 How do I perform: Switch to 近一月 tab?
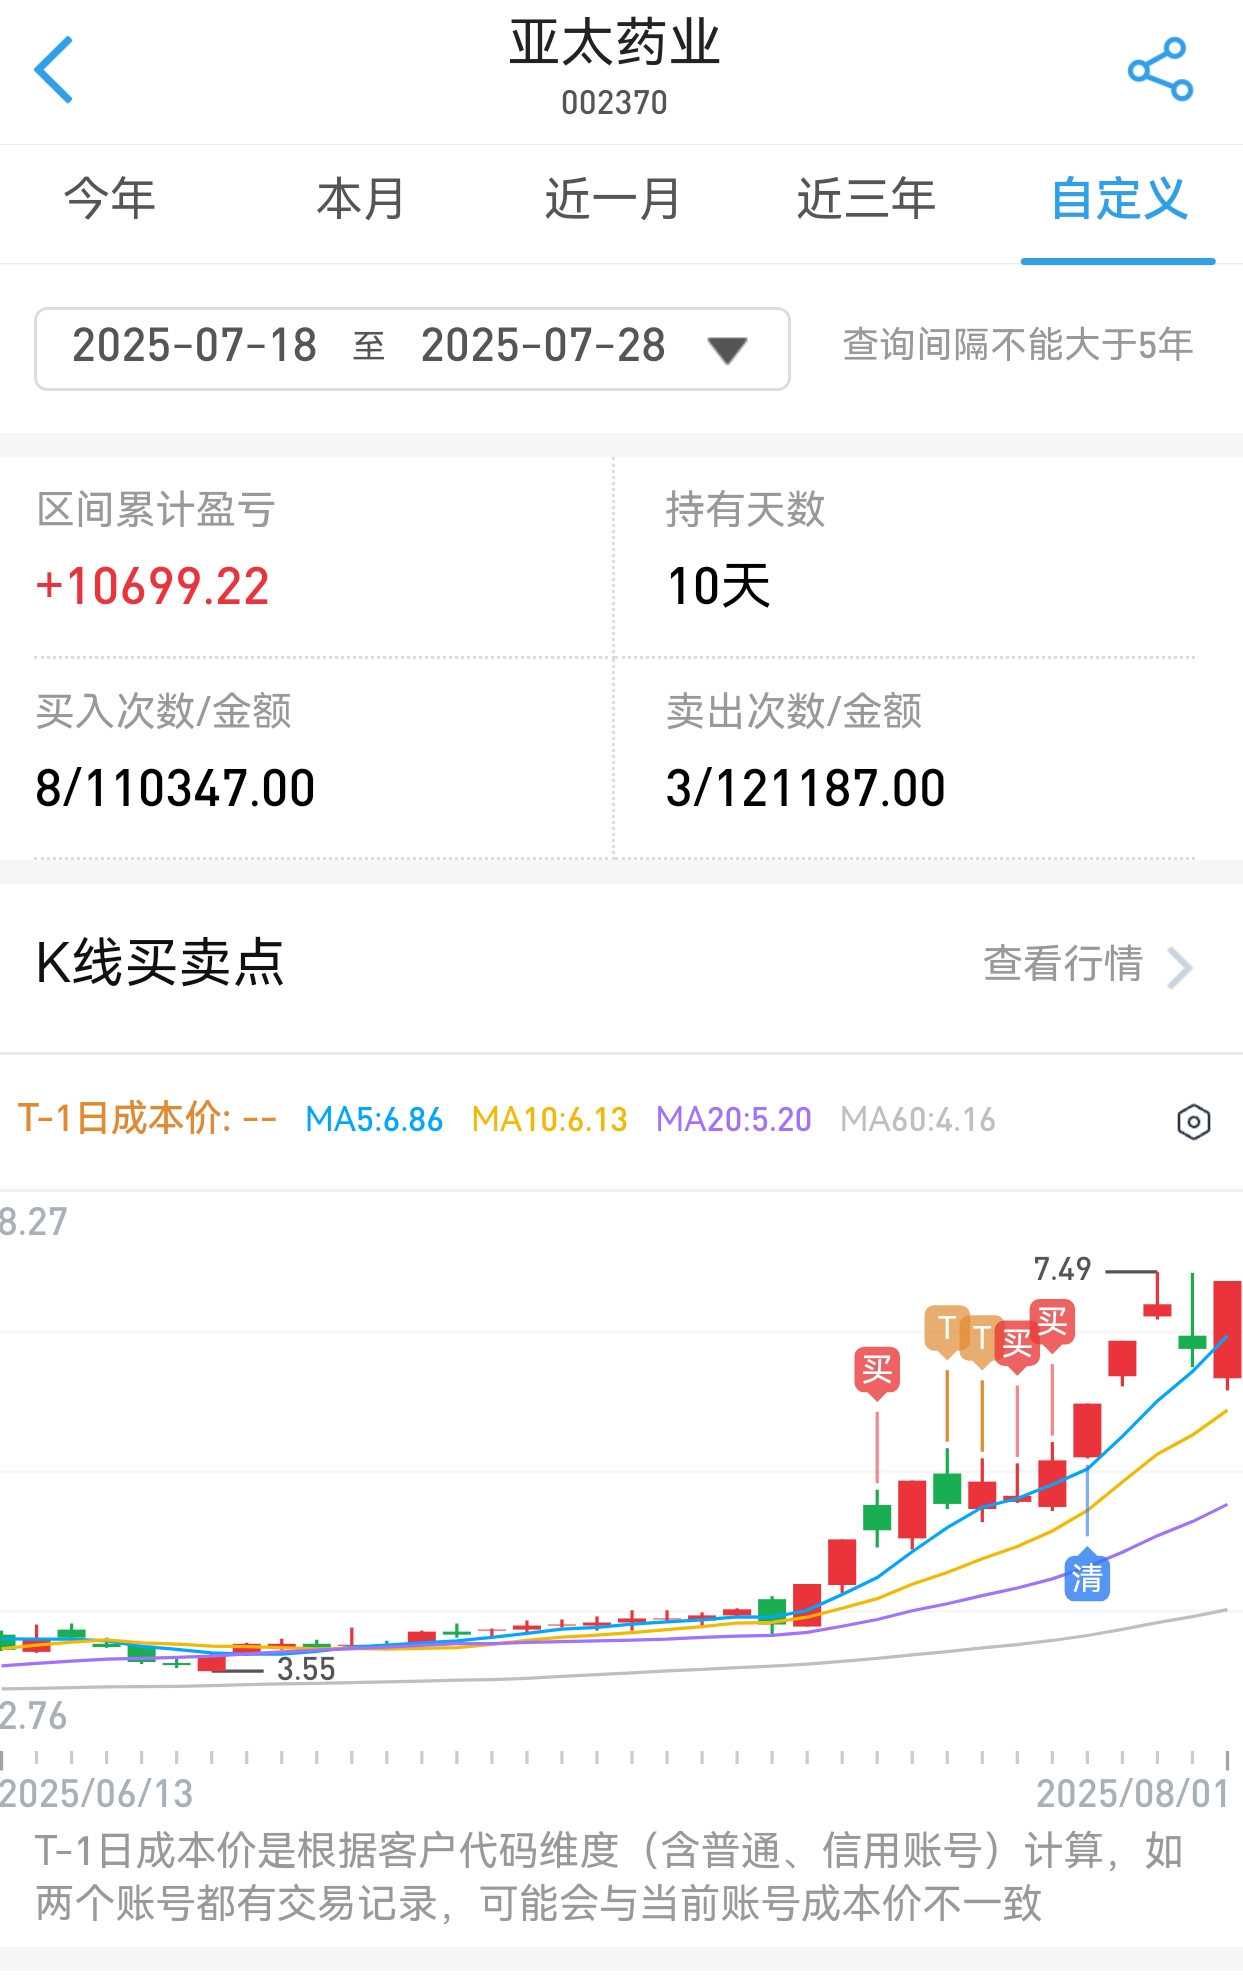coord(613,198)
